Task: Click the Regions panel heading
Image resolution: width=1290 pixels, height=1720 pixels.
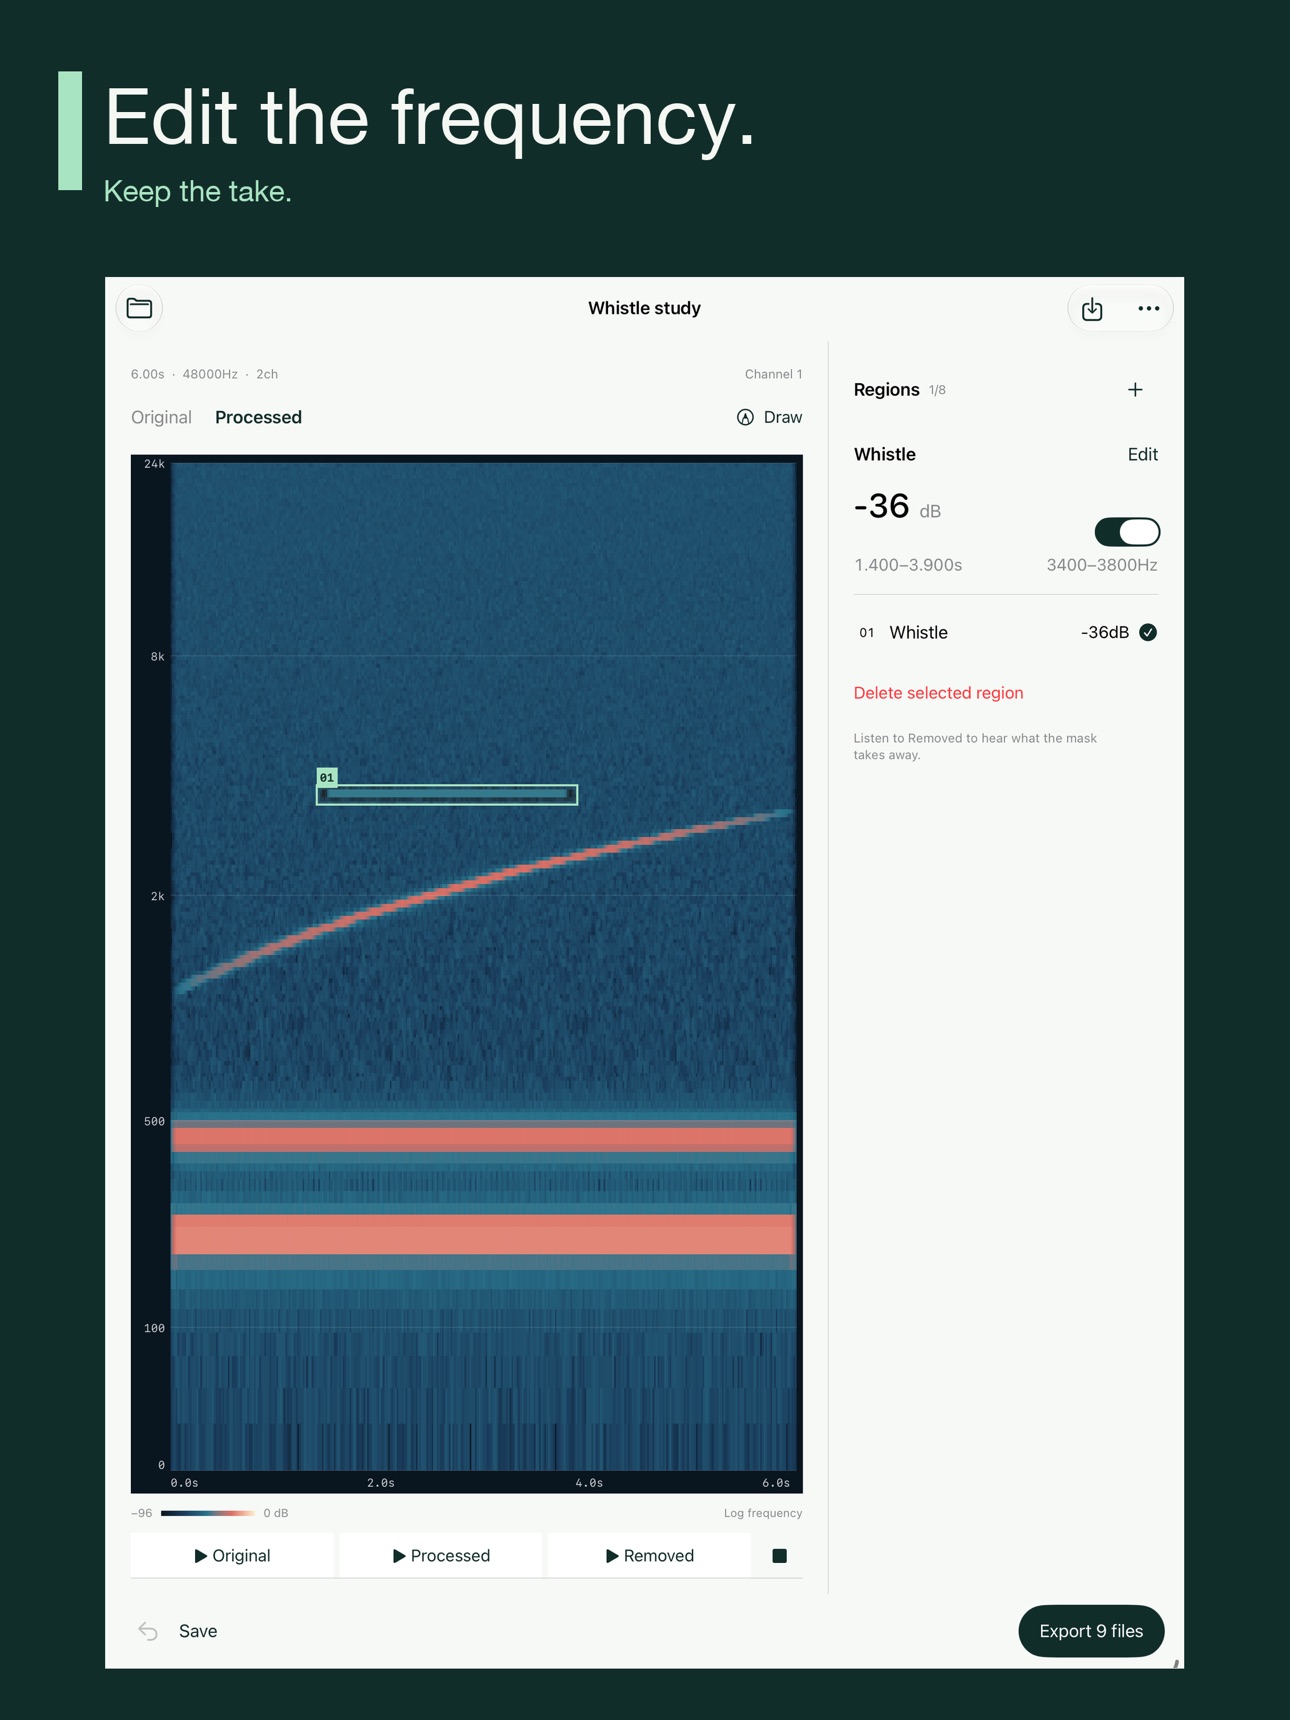Action: click(x=886, y=390)
